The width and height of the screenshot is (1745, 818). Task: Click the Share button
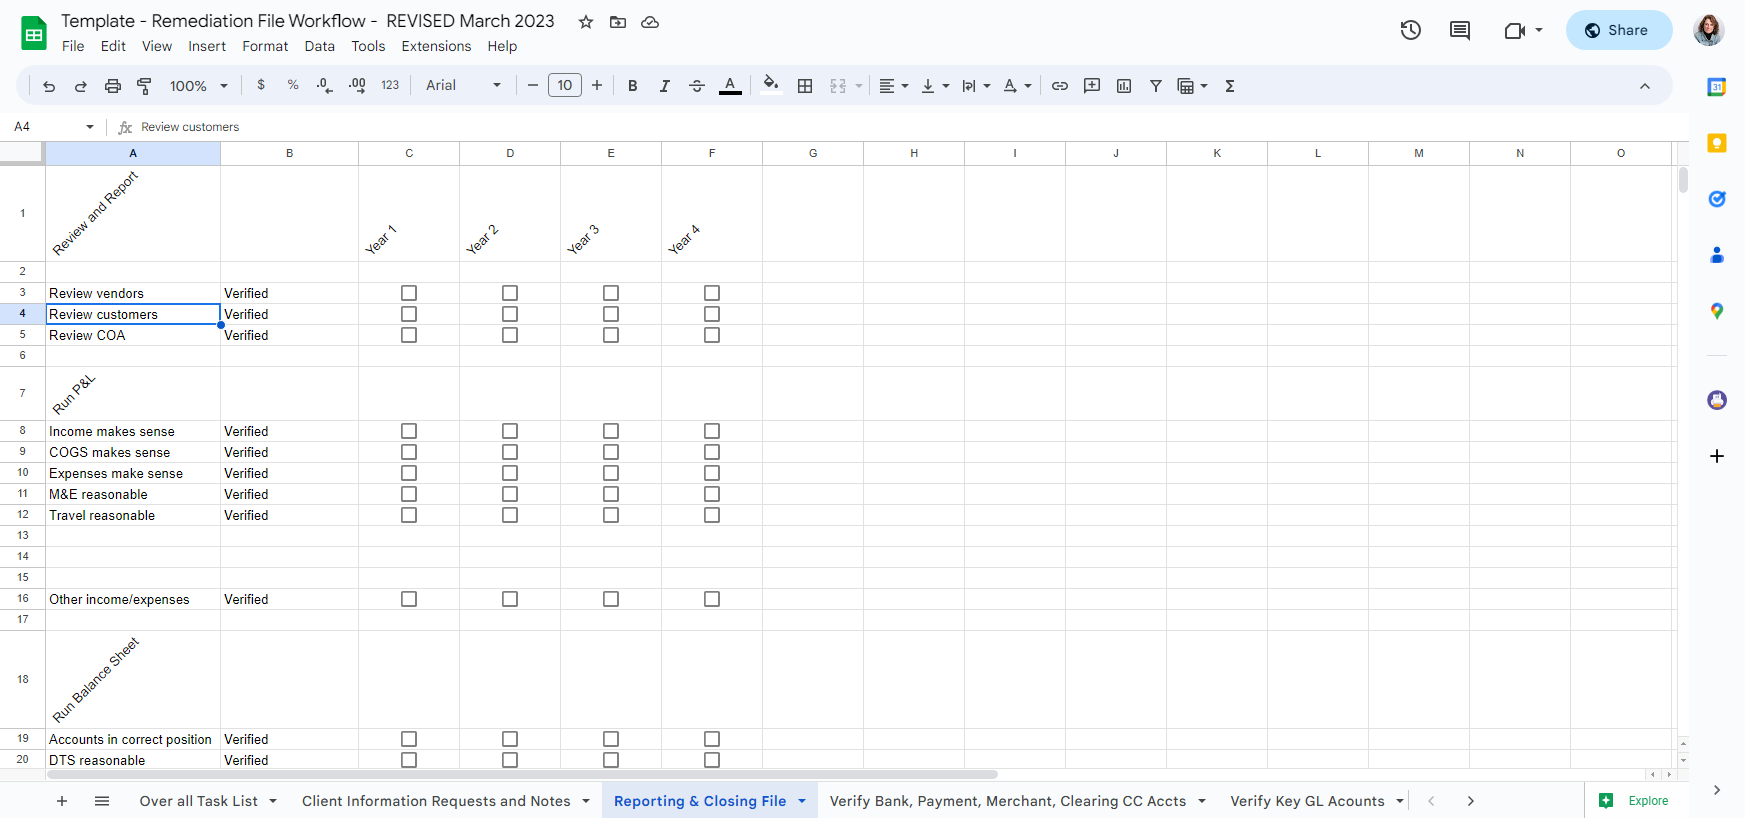[1619, 30]
